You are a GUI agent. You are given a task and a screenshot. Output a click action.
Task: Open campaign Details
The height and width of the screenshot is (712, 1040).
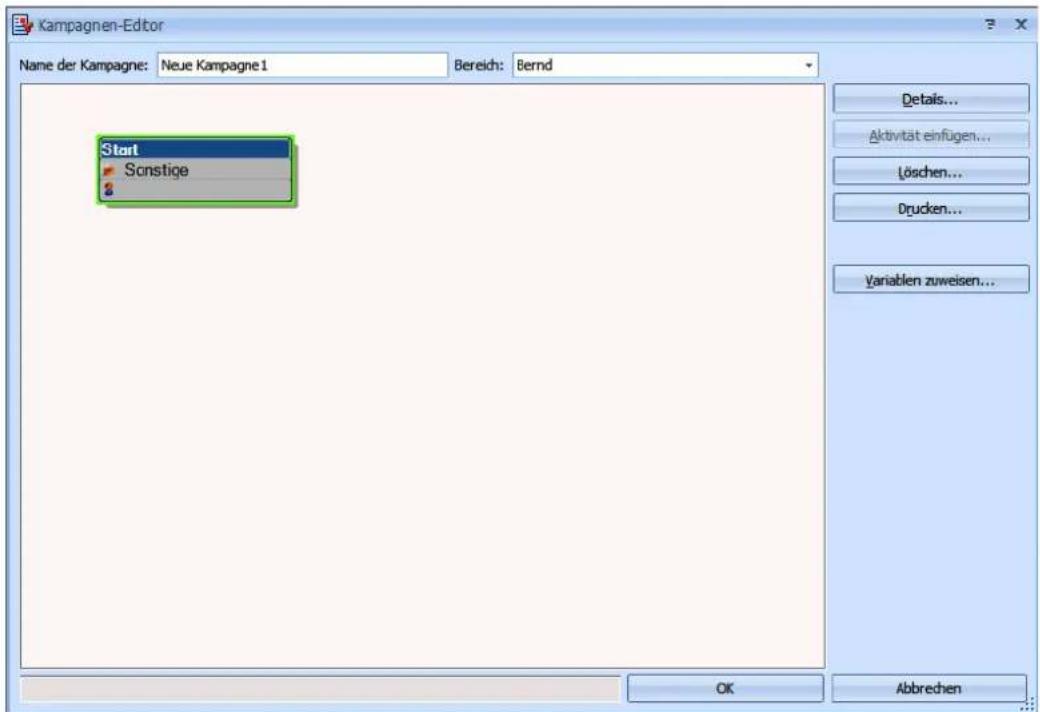coord(931,100)
